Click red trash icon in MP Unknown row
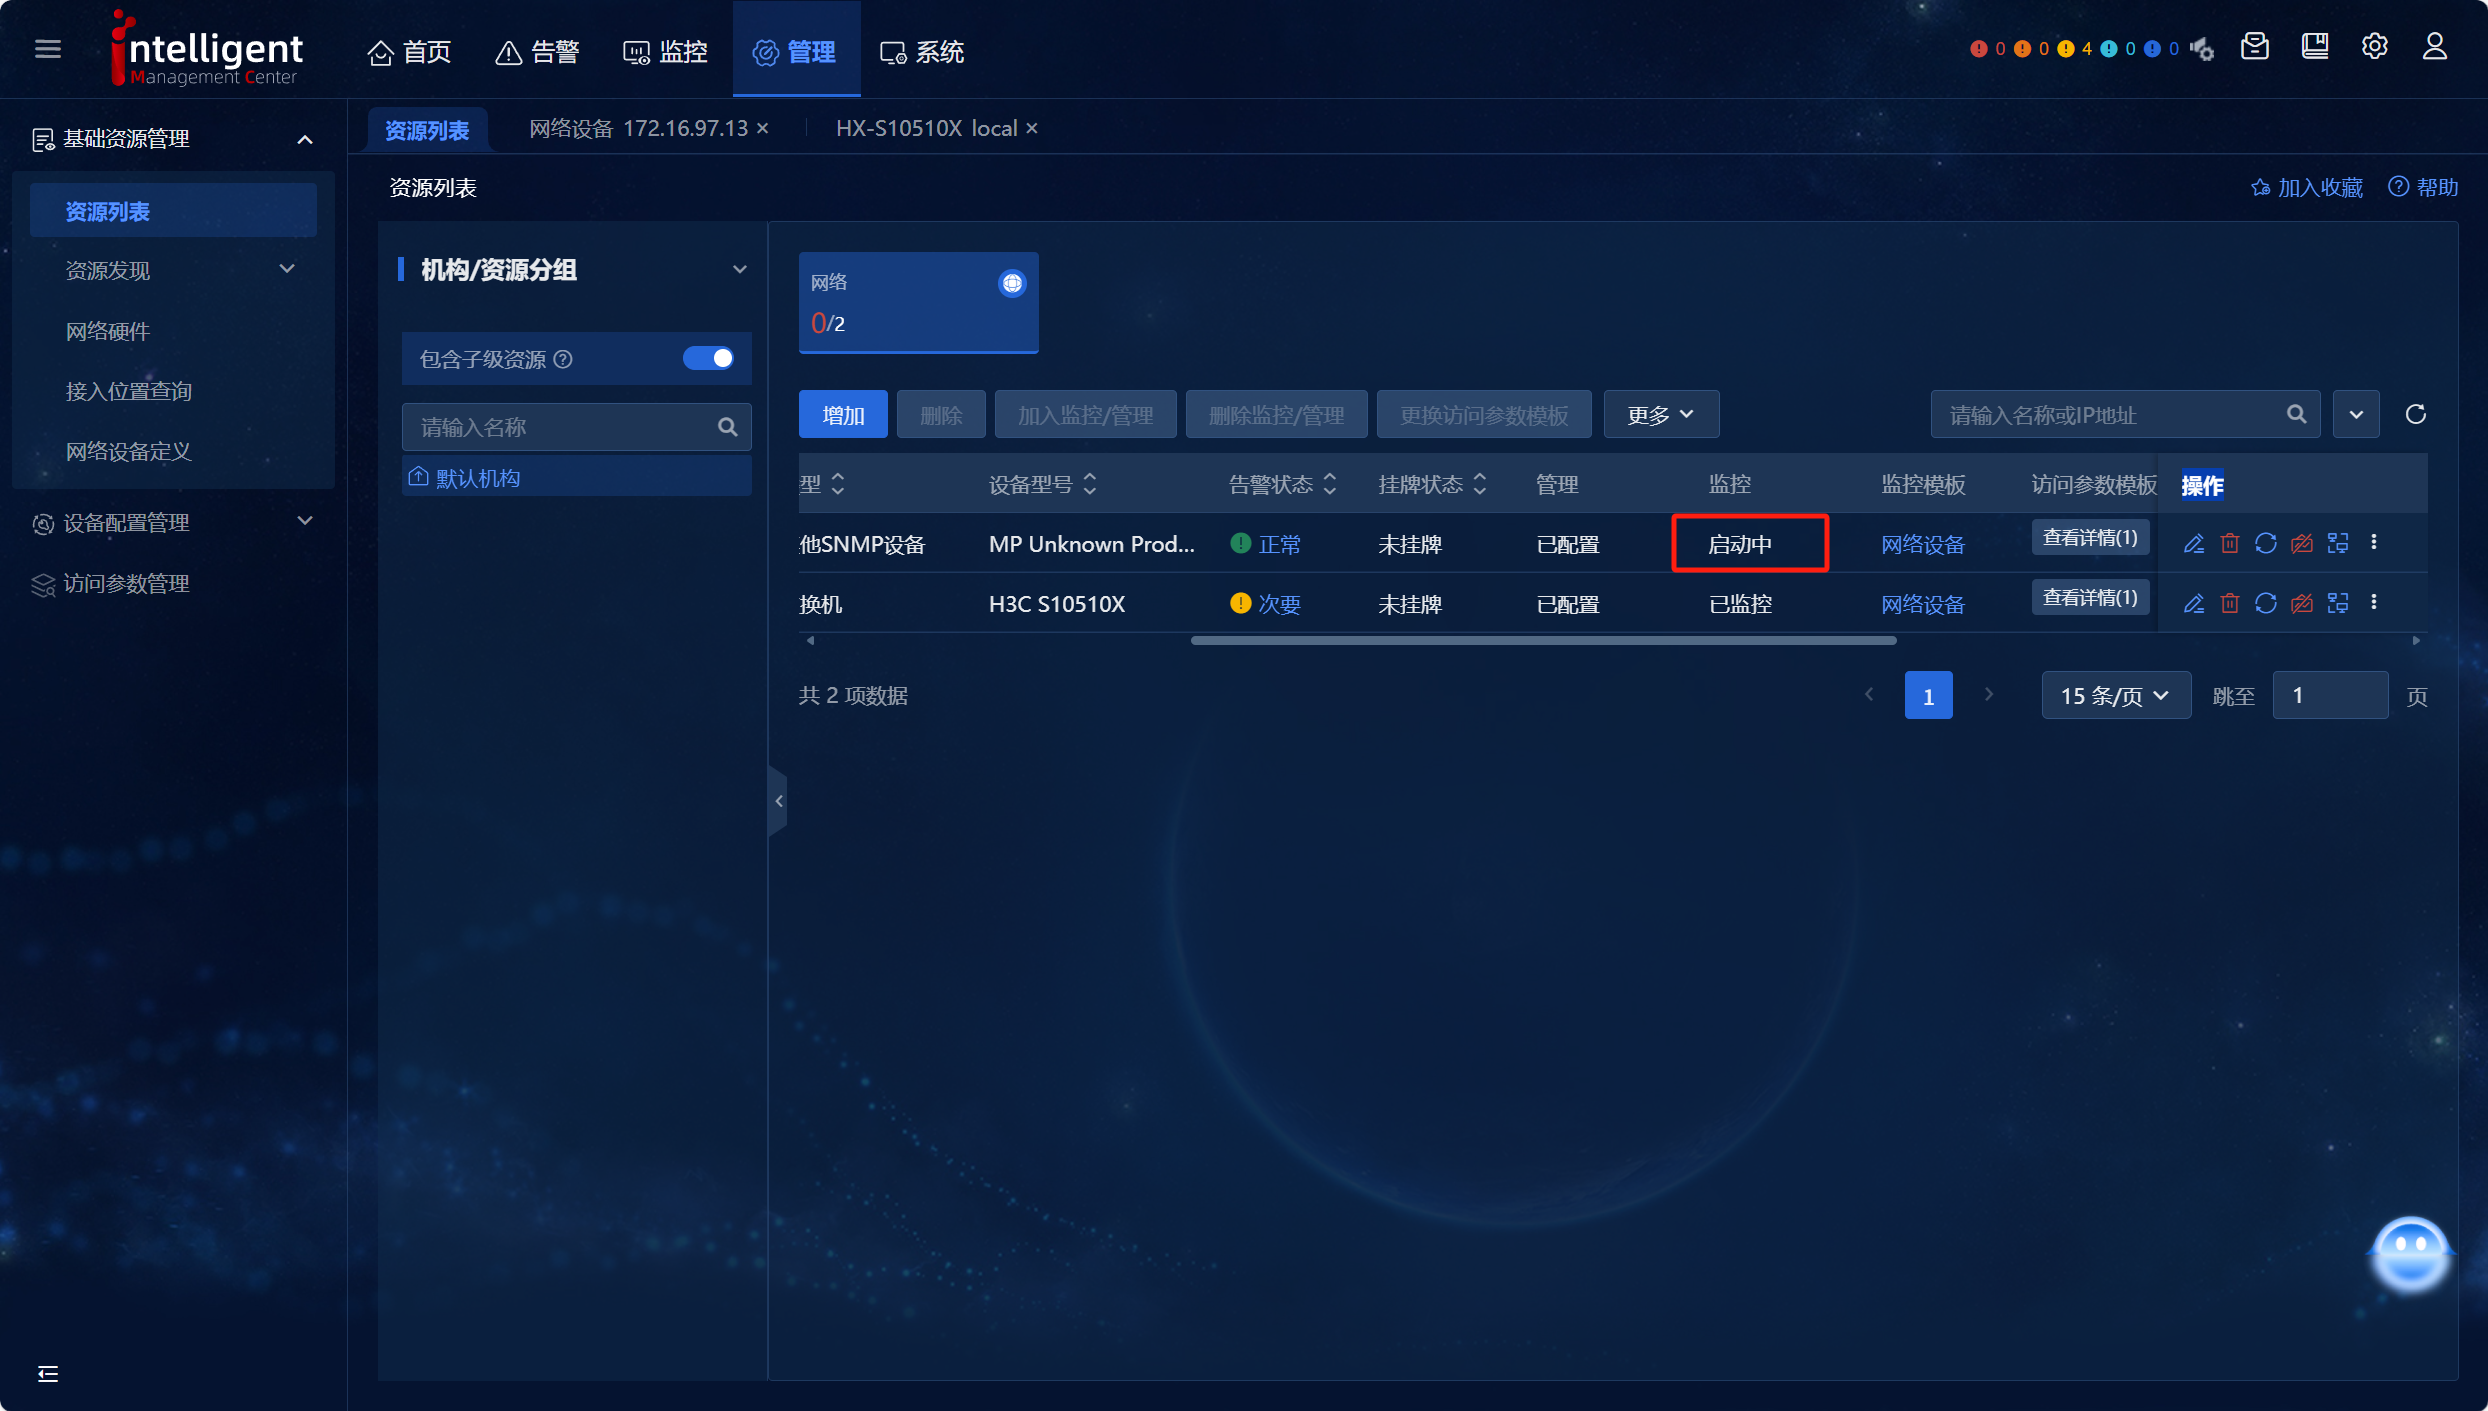The height and width of the screenshot is (1411, 2488). coord(2229,543)
